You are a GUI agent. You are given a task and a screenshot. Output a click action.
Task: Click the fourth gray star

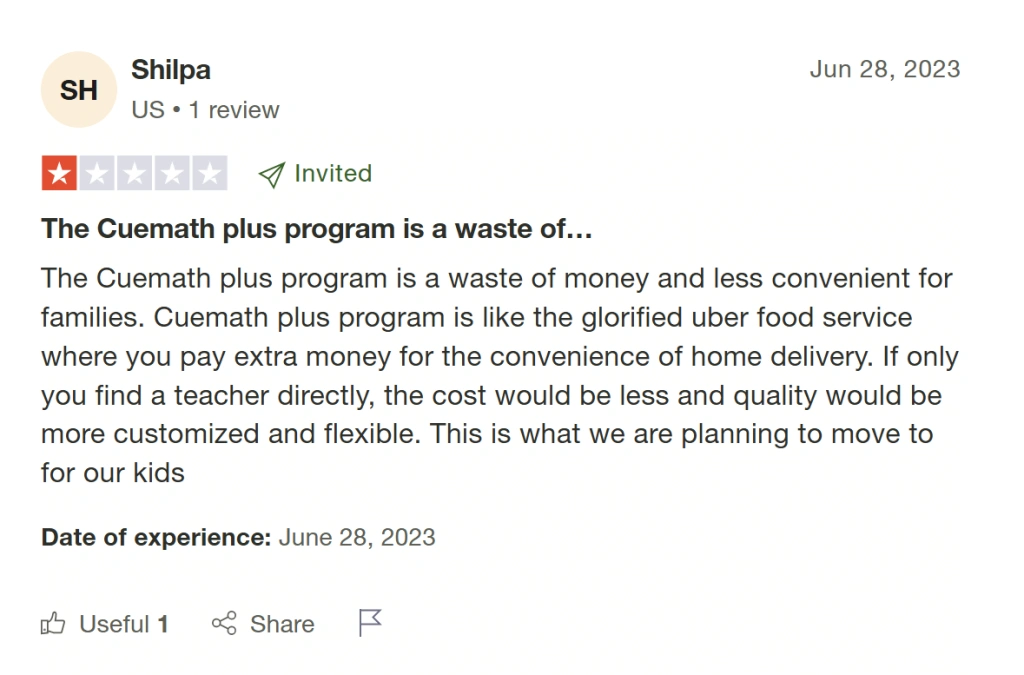pos(171,174)
